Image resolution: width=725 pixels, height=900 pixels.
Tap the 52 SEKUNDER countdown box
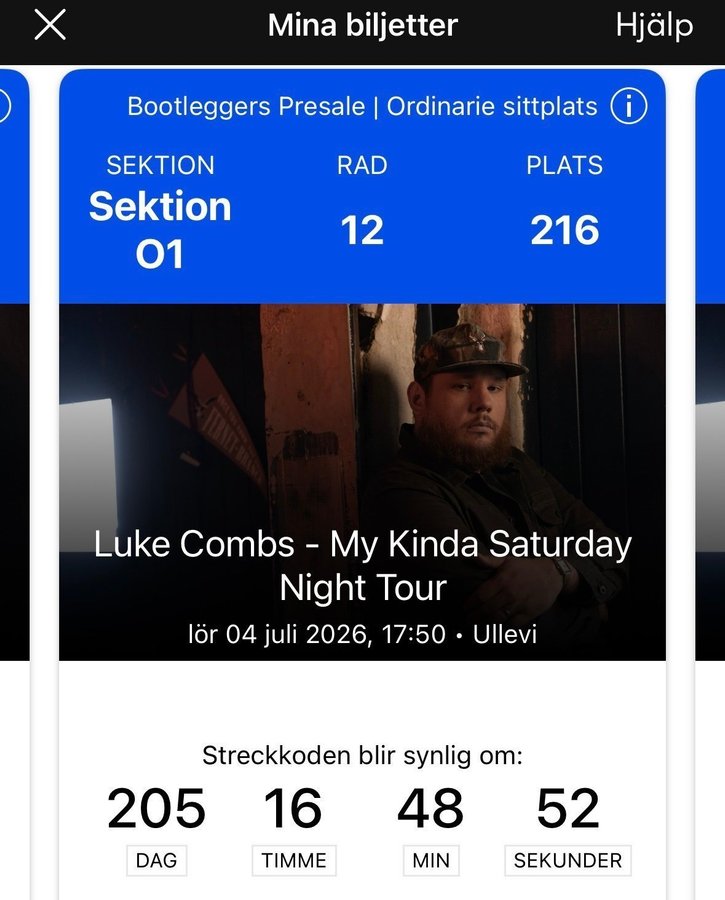(x=568, y=825)
